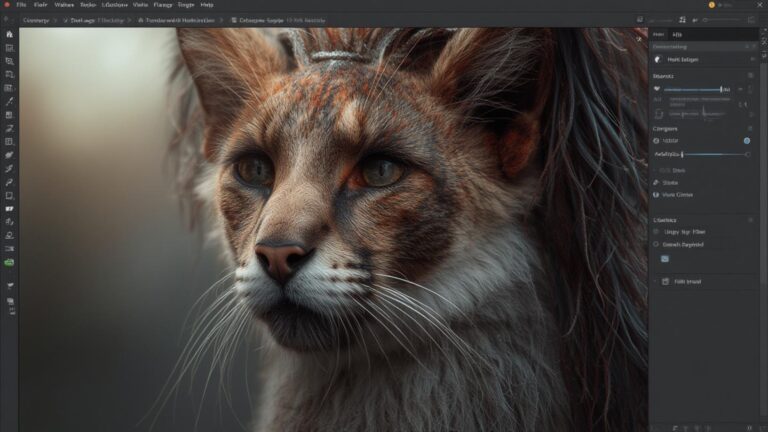Viewport: 768px width, 432px height.
Task: Click the home icon atop the left toolbar
Action: tap(9, 34)
